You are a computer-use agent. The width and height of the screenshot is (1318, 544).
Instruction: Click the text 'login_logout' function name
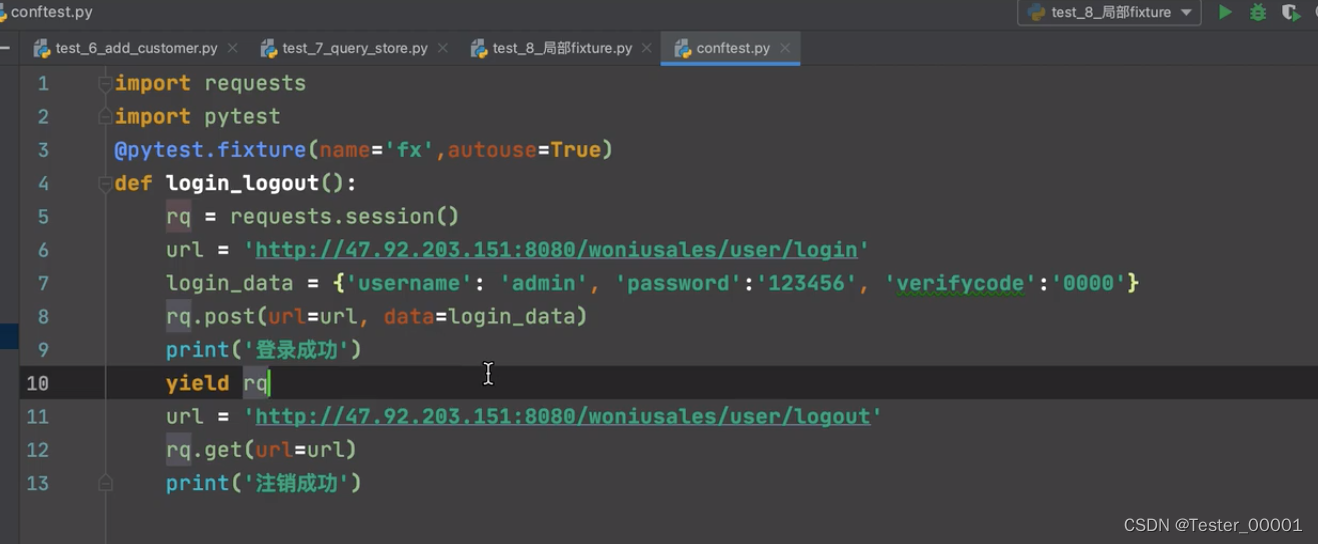click(x=242, y=183)
